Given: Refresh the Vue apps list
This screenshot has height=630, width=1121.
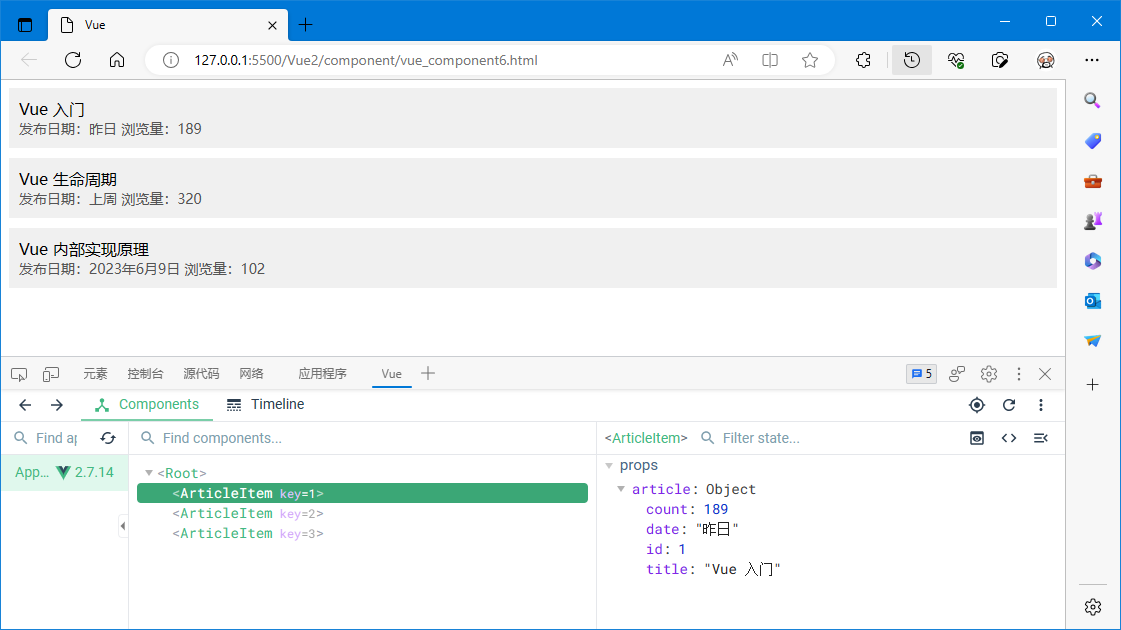Looking at the screenshot, I should coord(108,438).
